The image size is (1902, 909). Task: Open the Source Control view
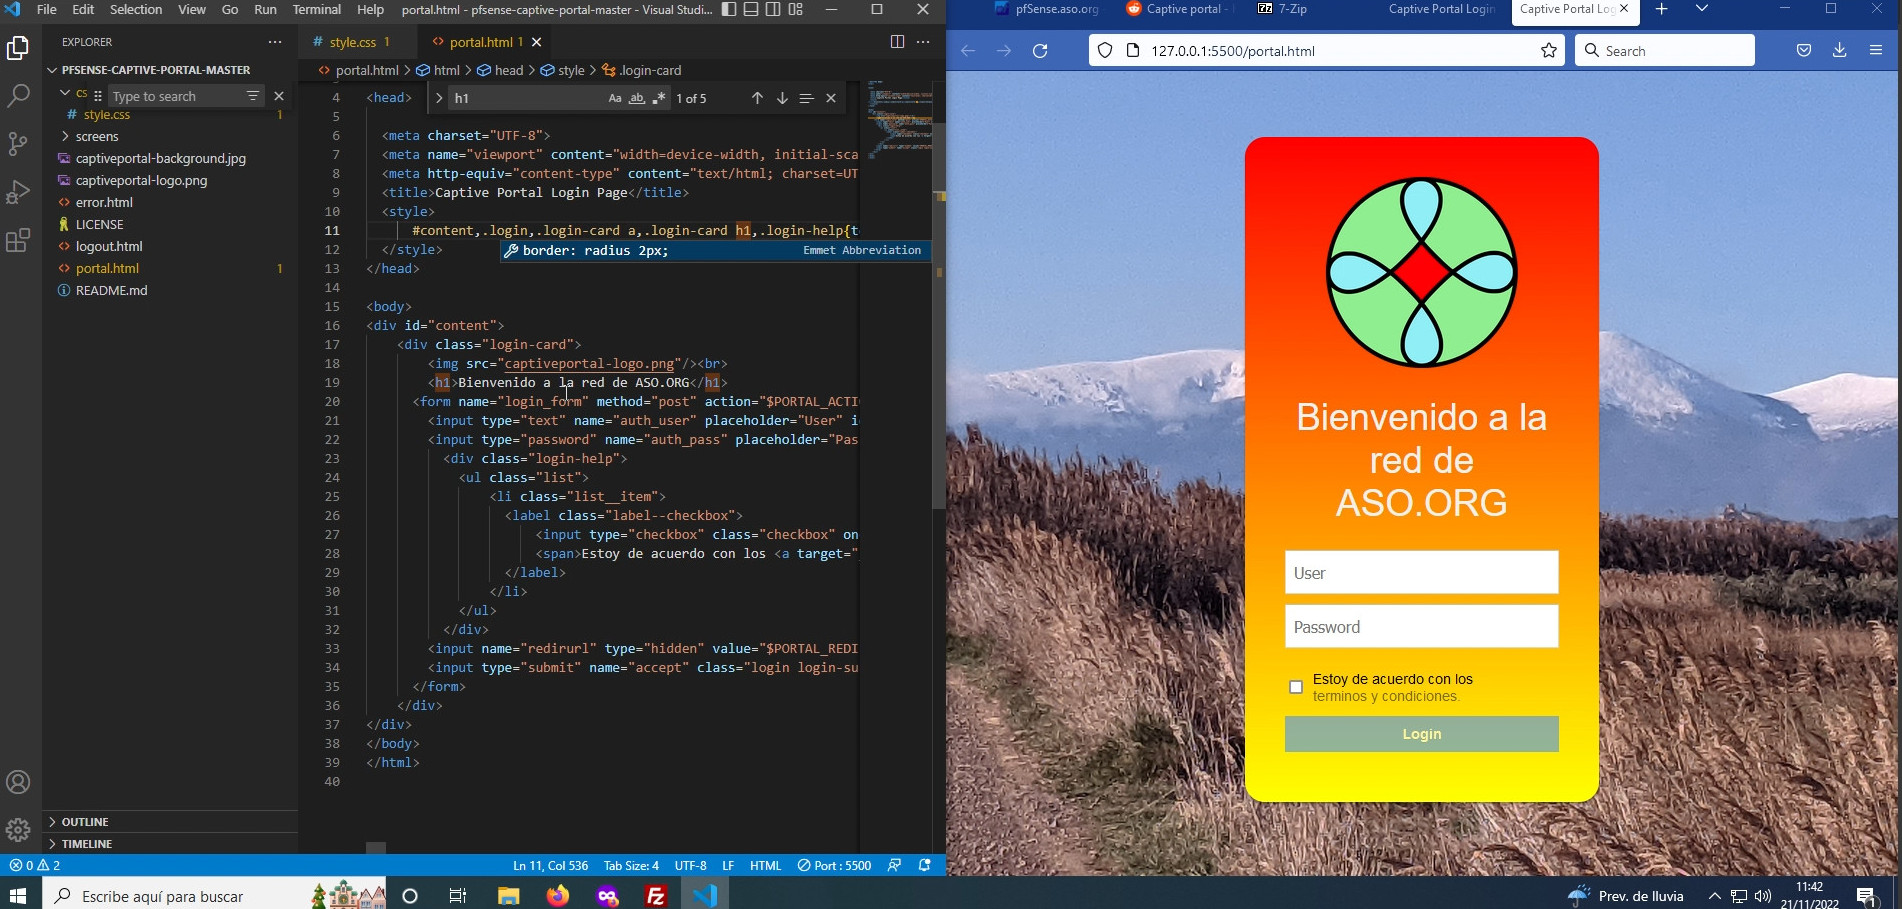18,144
